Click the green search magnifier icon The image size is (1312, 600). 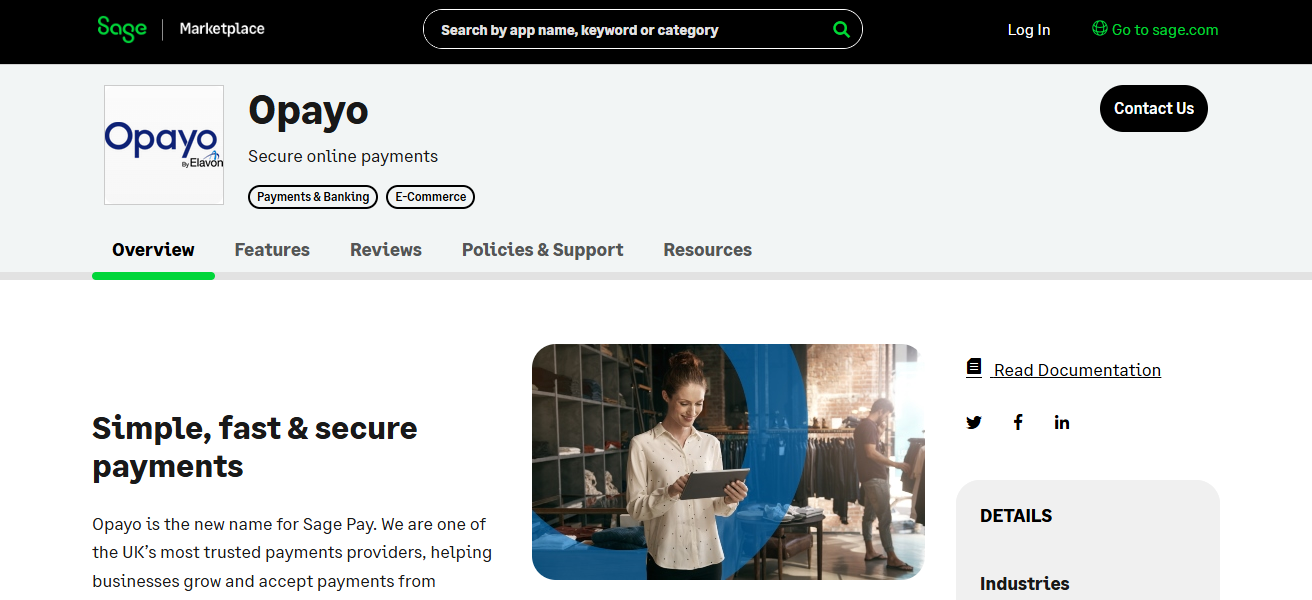[x=841, y=29]
